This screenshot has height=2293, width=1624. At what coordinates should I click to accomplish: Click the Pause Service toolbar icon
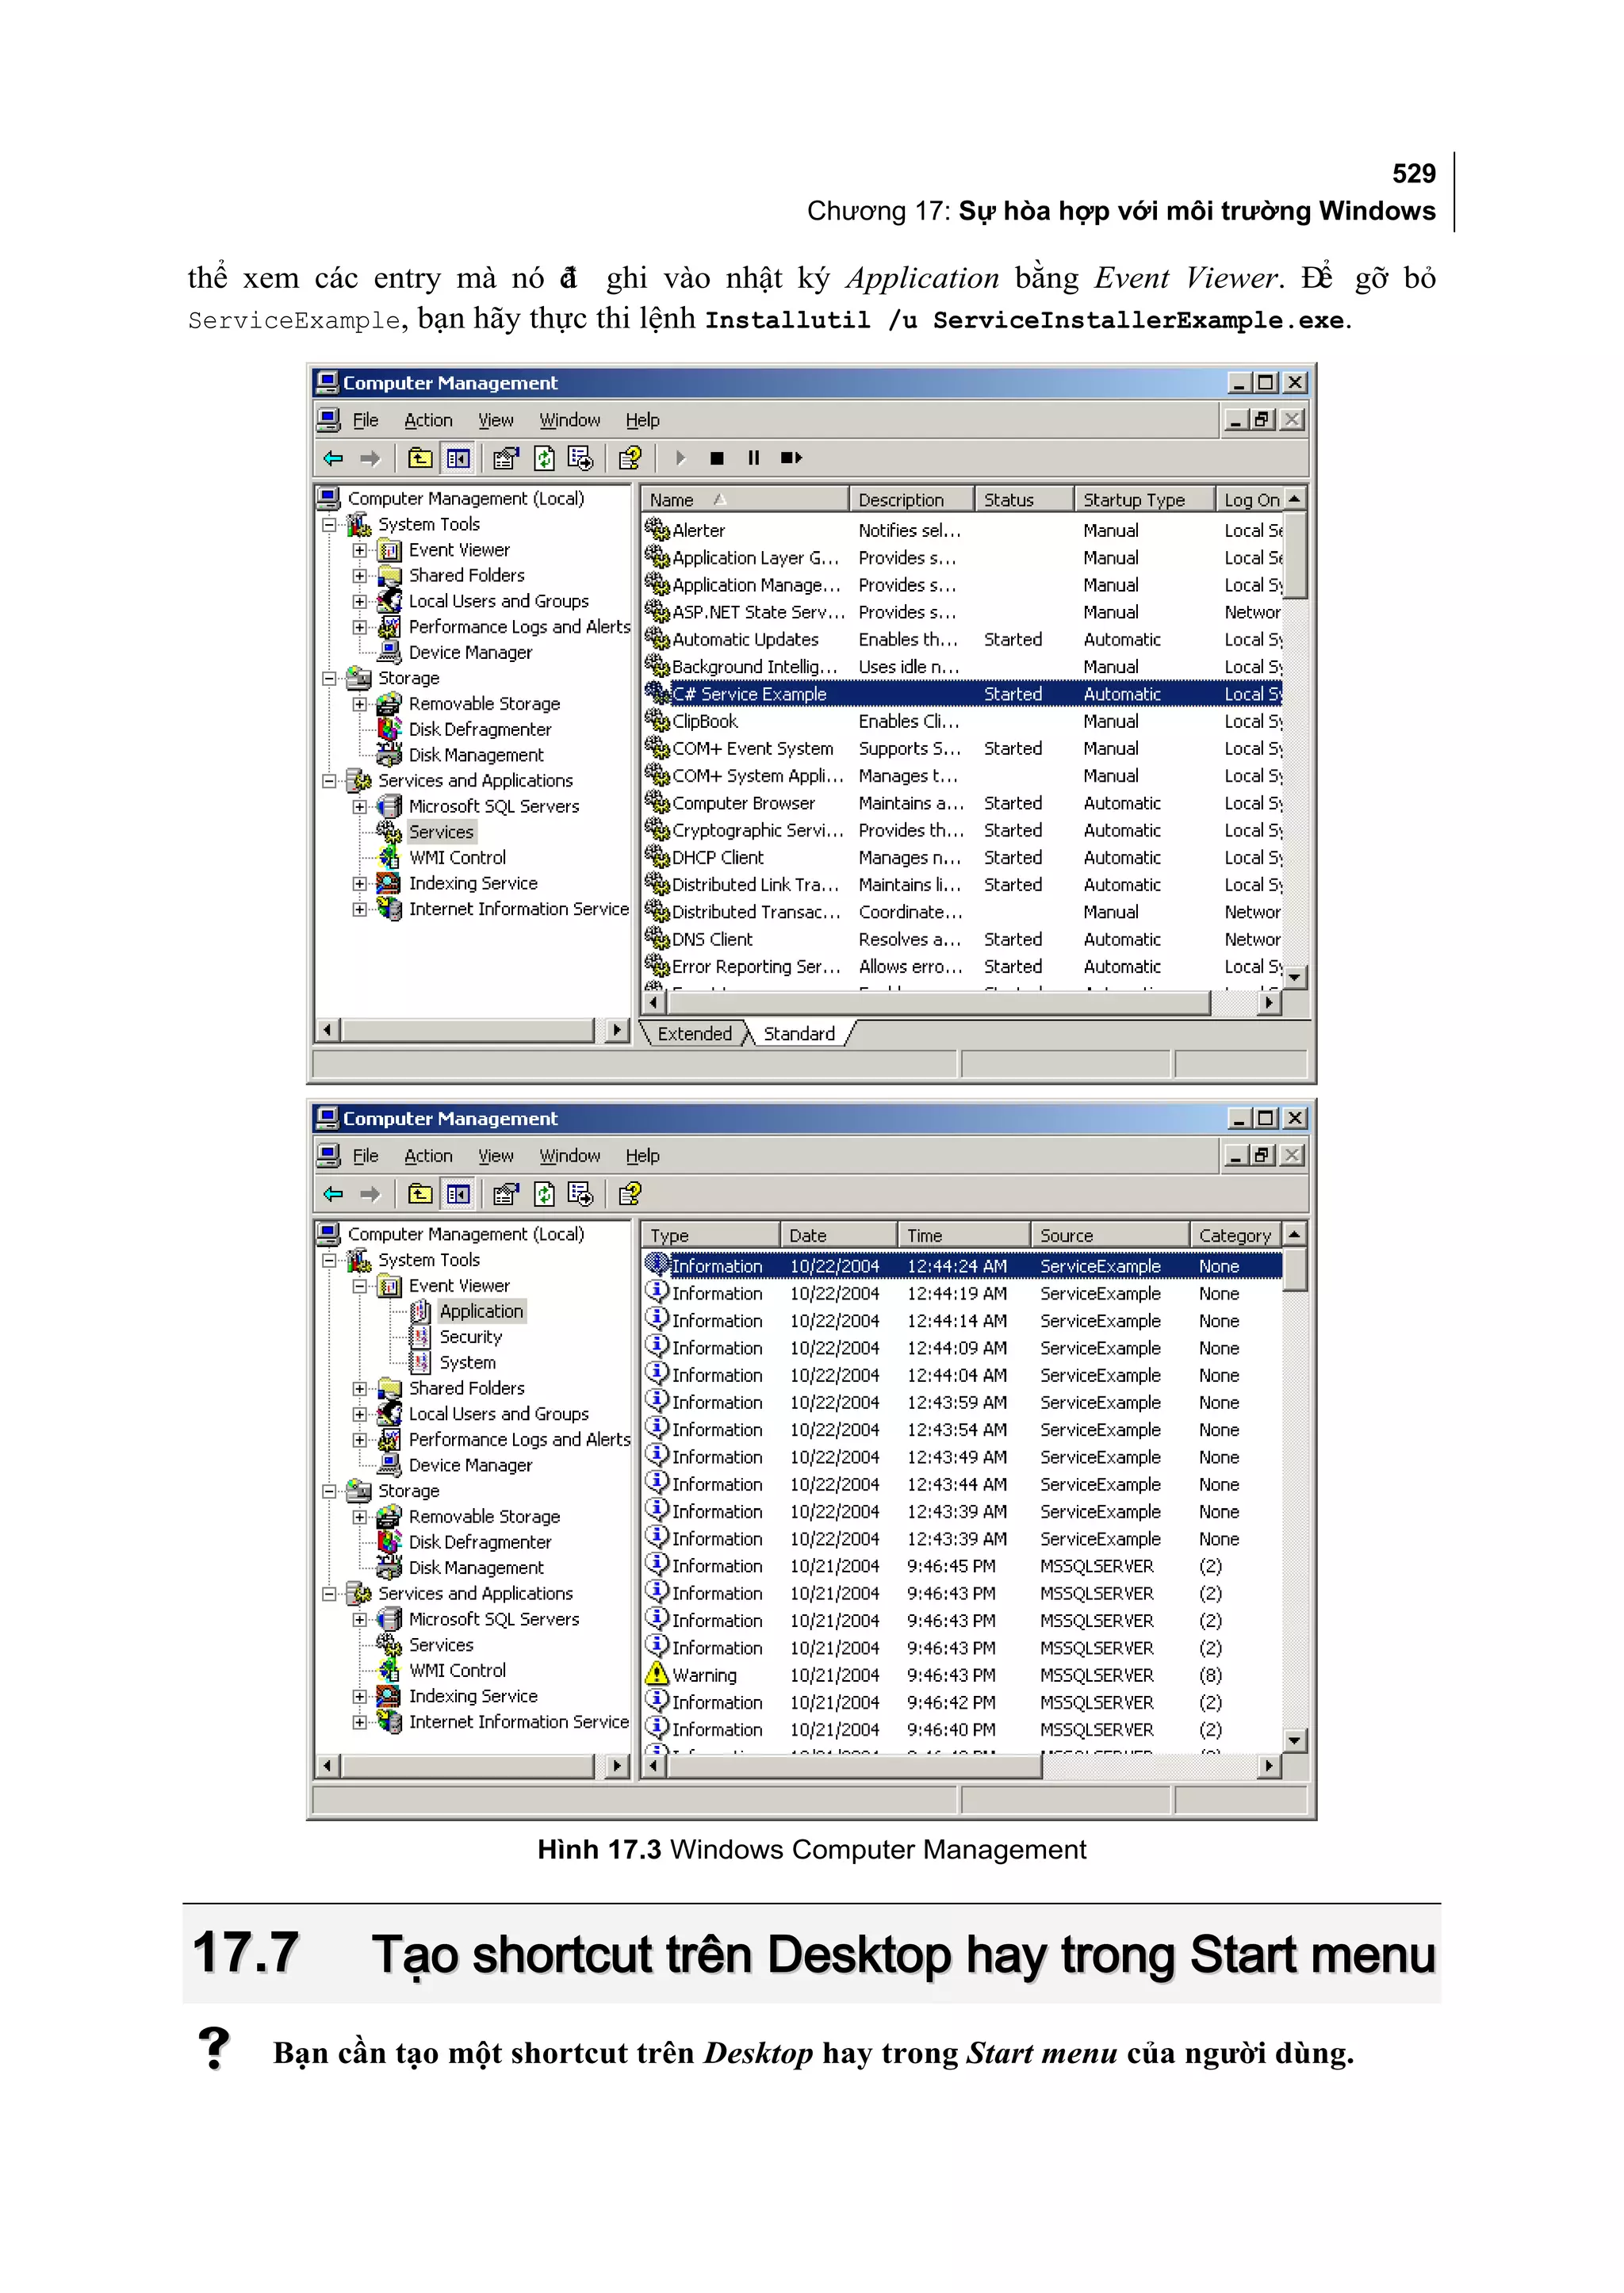click(754, 458)
